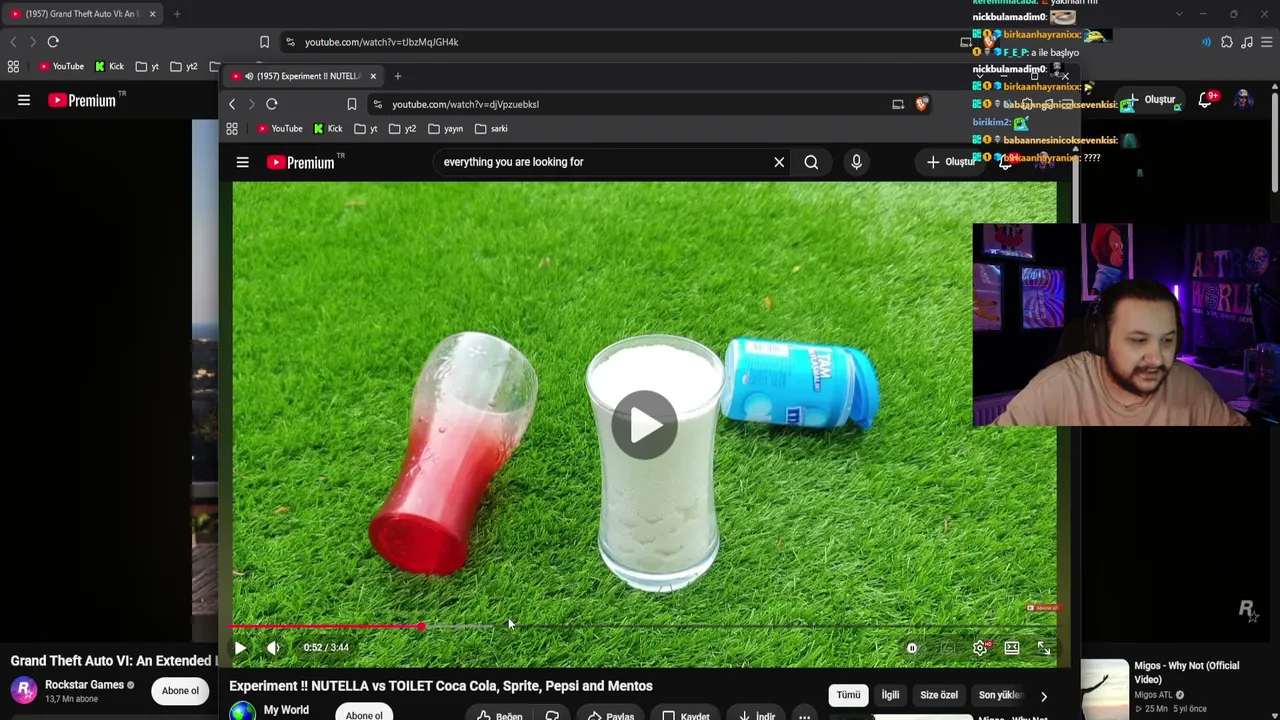
Task: Expand the sarki bookmark folder
Action: click(492, 129)
